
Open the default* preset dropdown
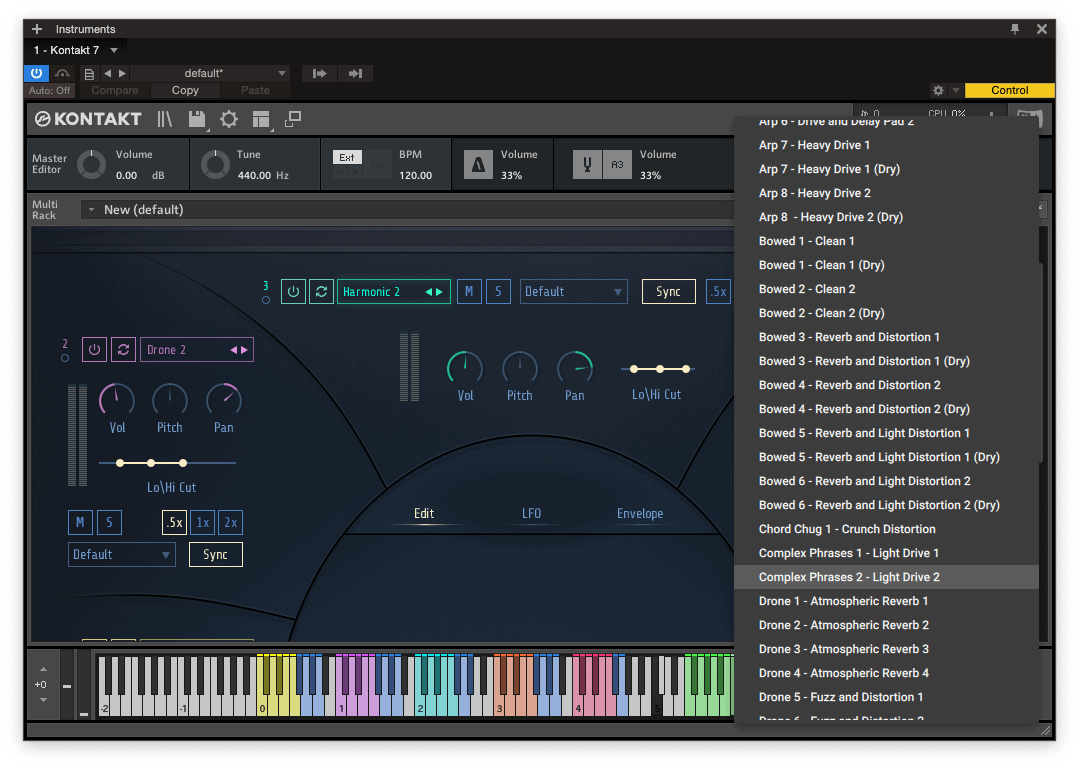point(210,73)
